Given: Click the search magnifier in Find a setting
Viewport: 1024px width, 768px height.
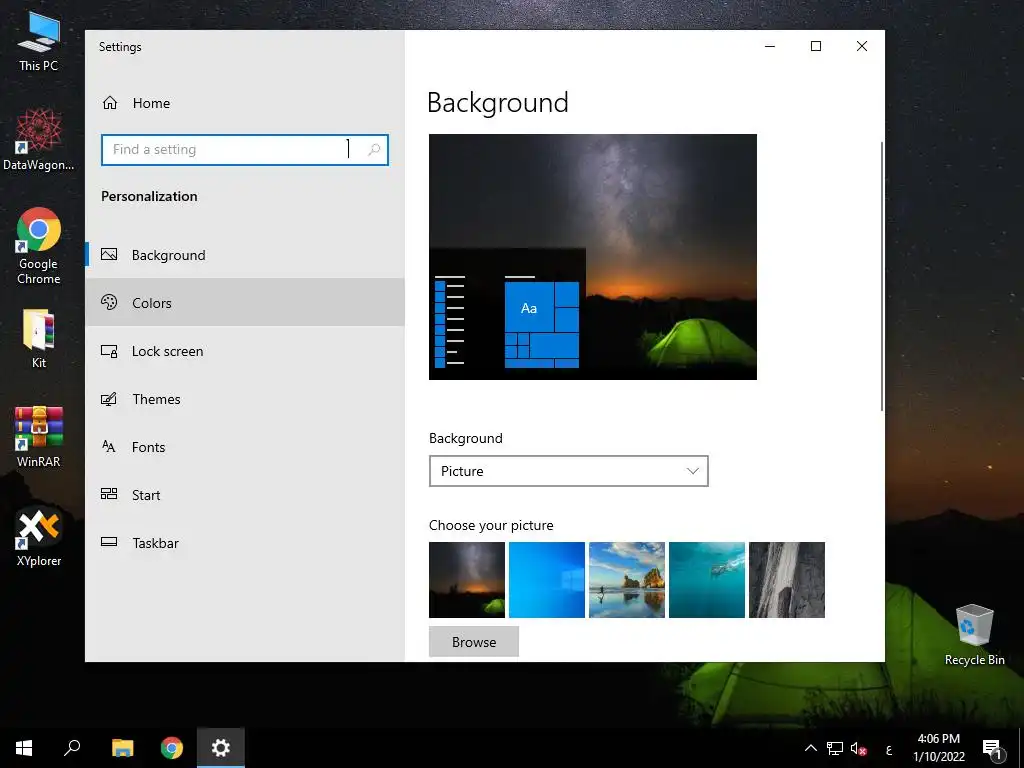Looking at the screenshot, I should (374, 150).
